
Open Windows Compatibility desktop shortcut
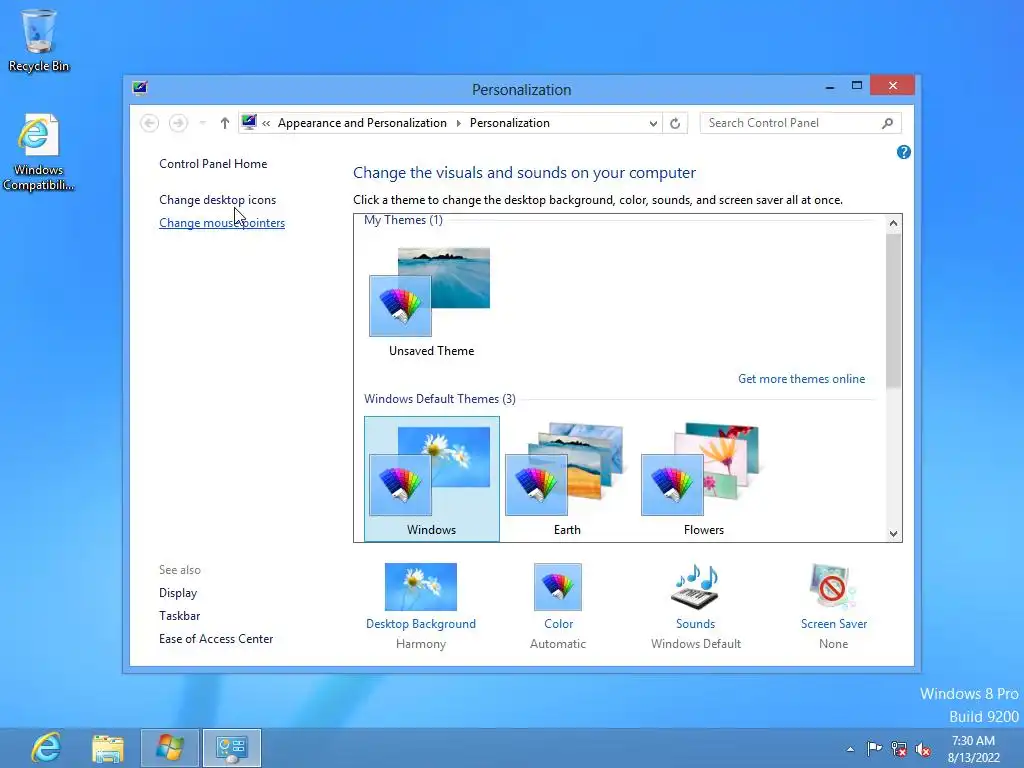tap(39, 153)
